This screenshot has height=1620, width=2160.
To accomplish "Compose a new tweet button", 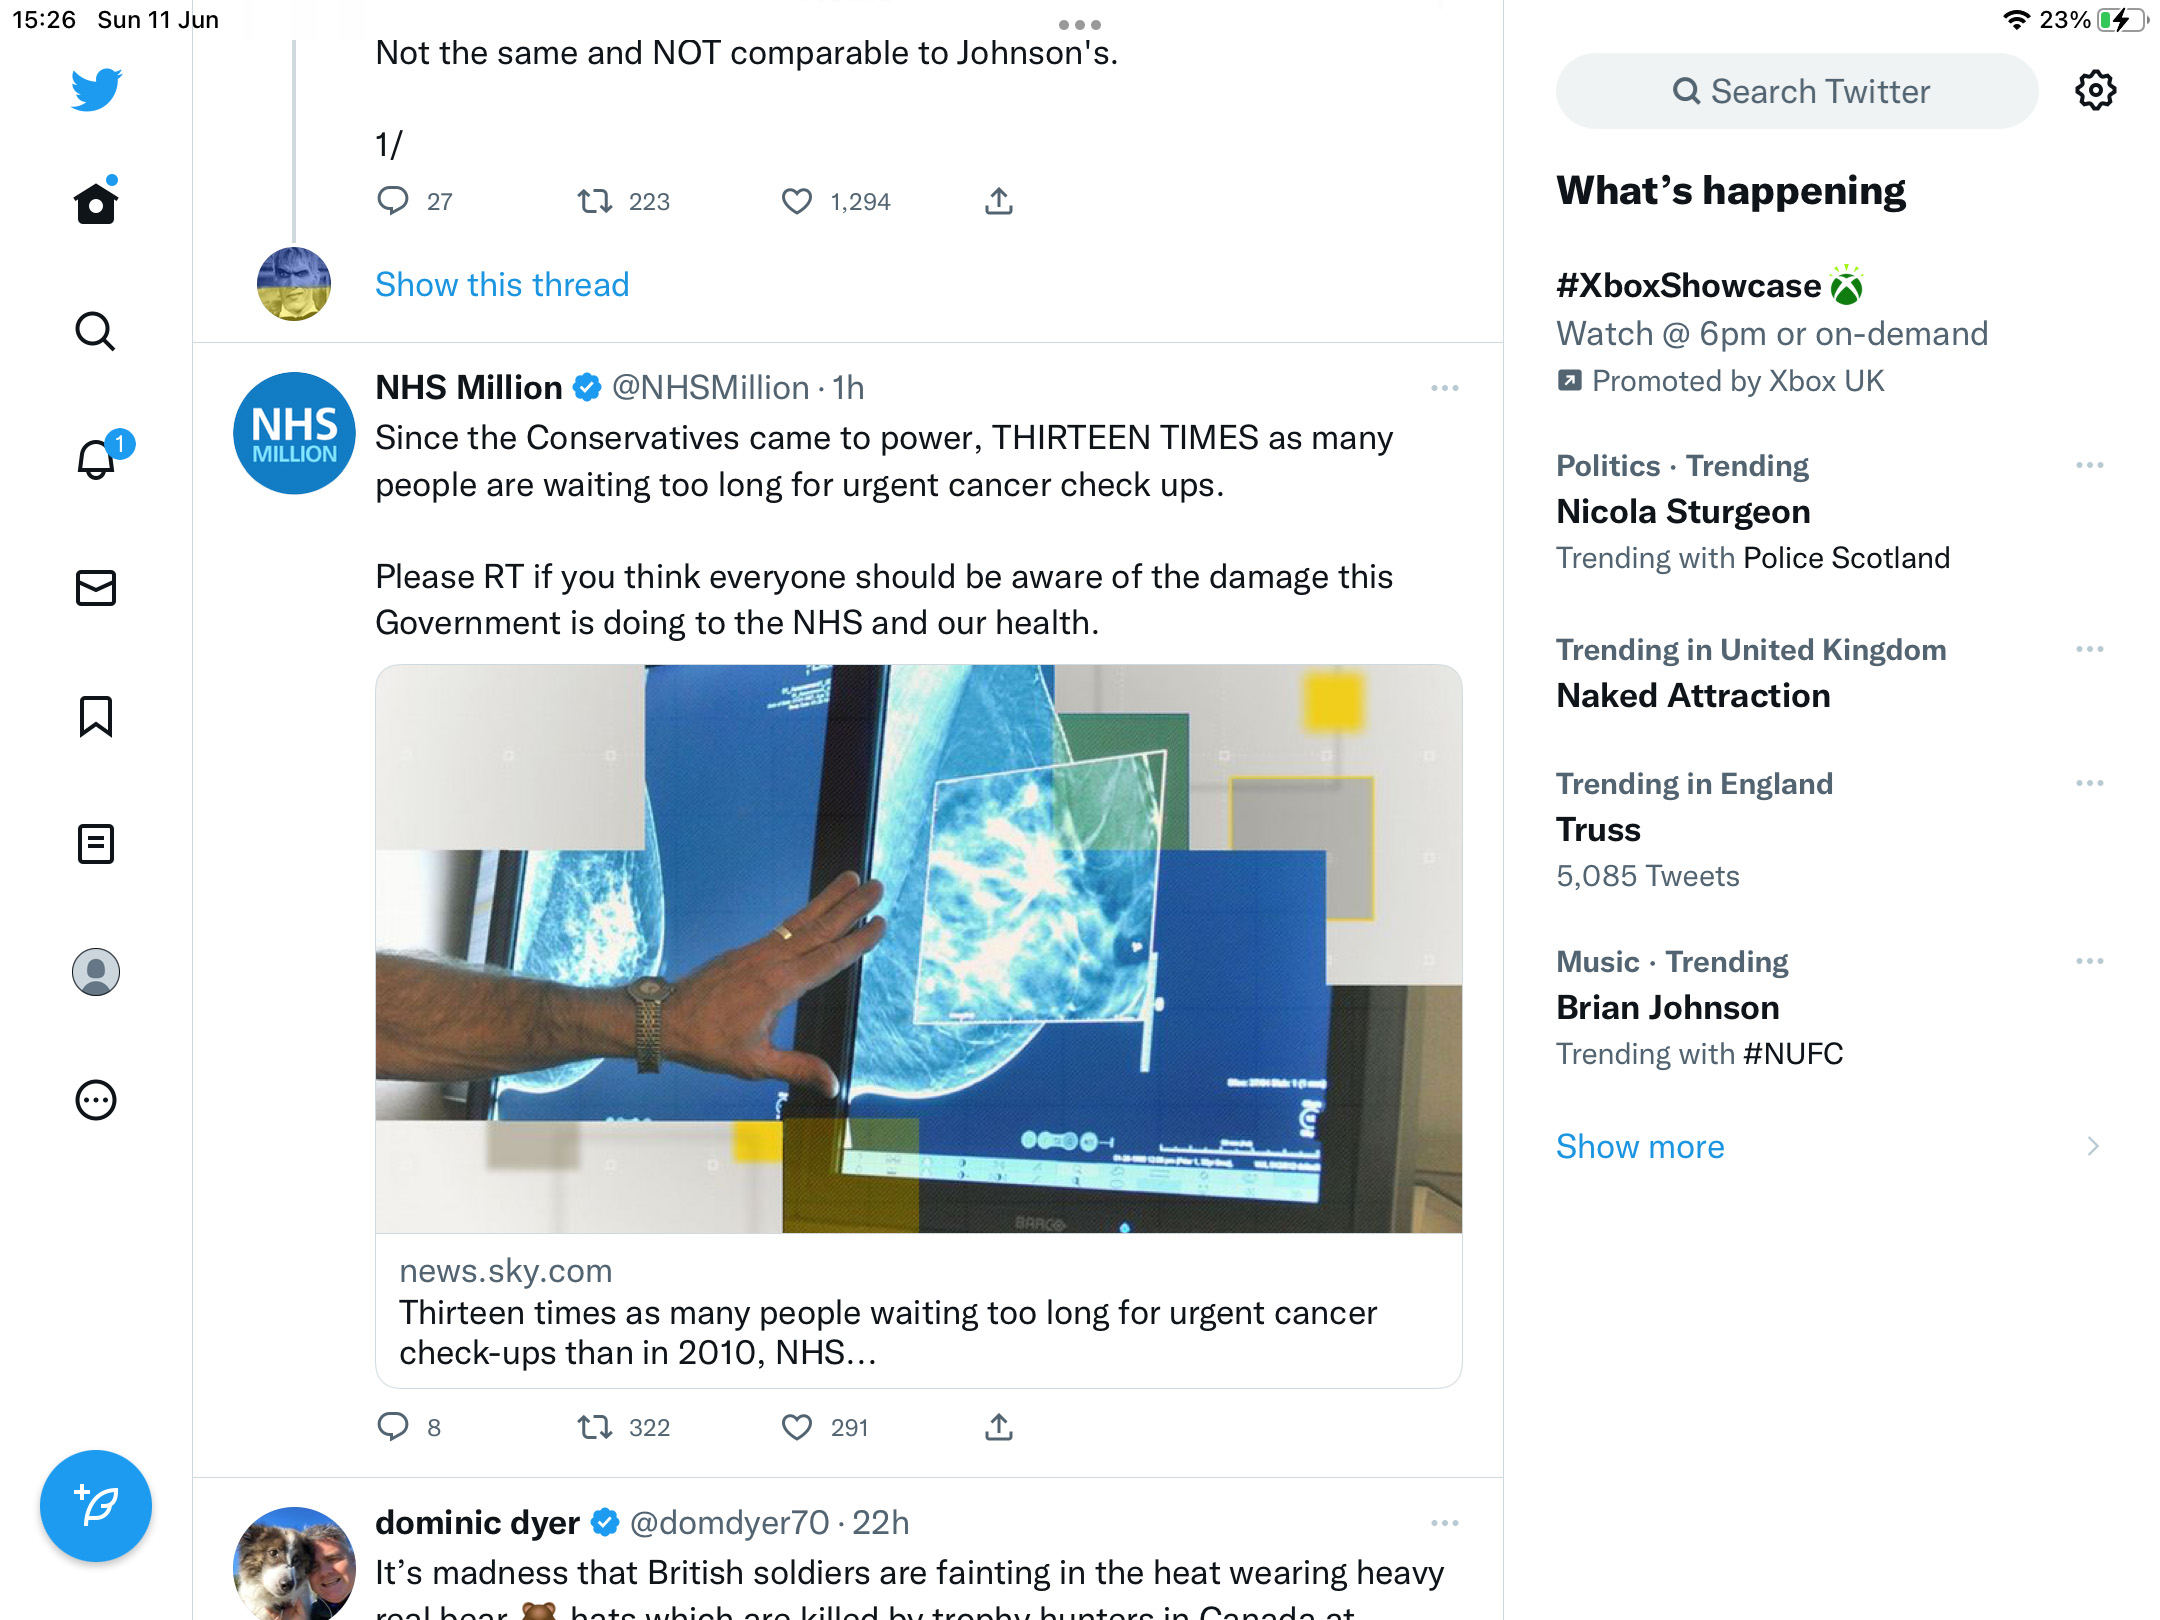I will pyautogui.click(x=96, y=1505).
